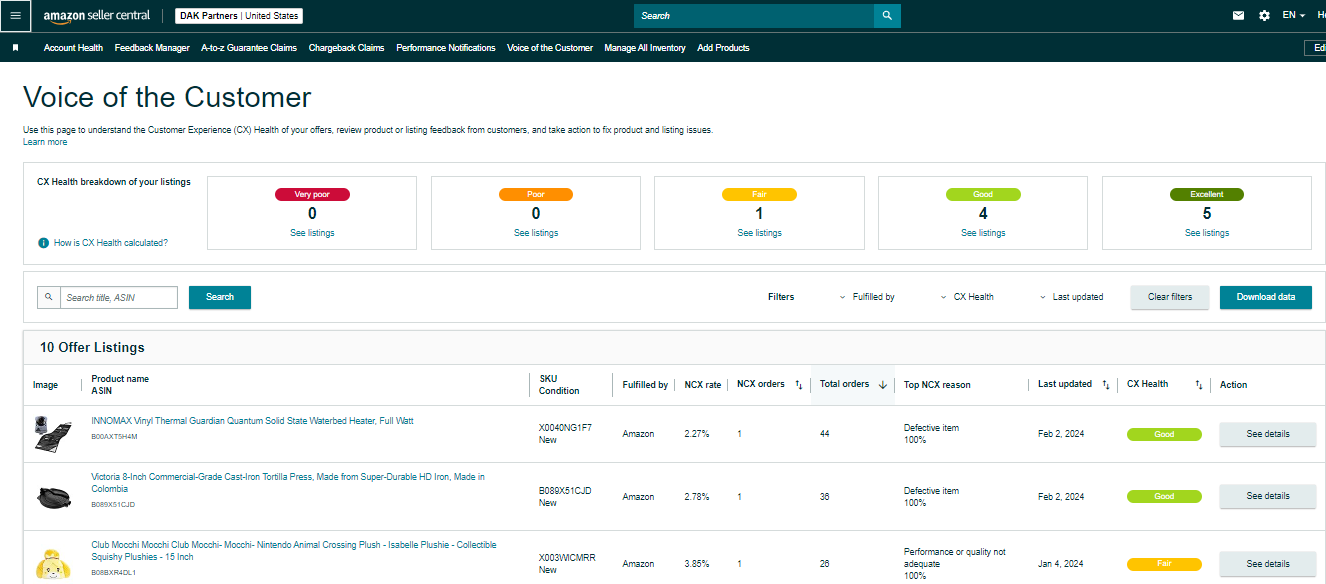1326x584 pixels.
Task: Click the bookmark icon in navigation bar
Action: 15,48
